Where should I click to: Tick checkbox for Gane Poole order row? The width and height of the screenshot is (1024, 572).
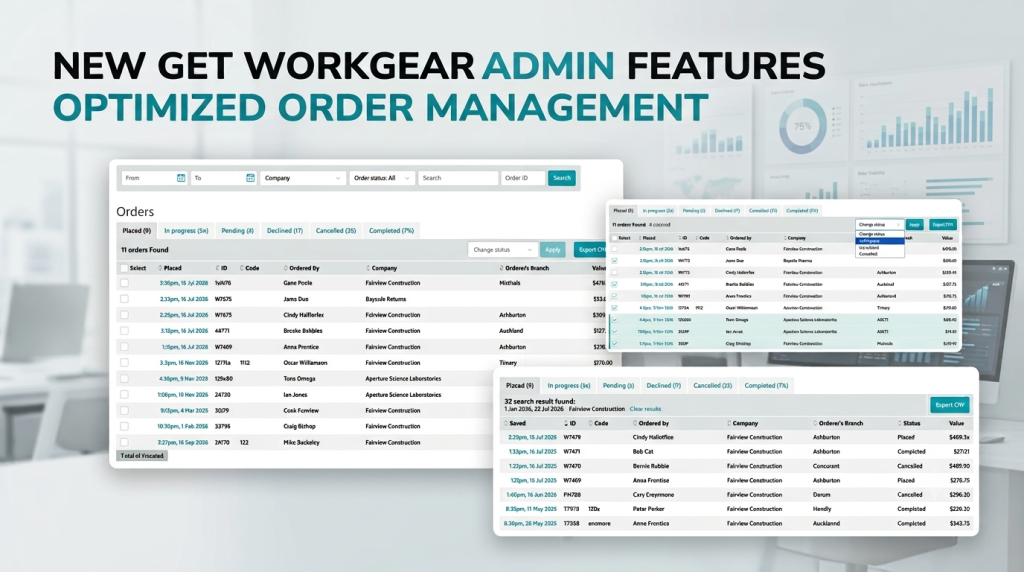(124, 283)
